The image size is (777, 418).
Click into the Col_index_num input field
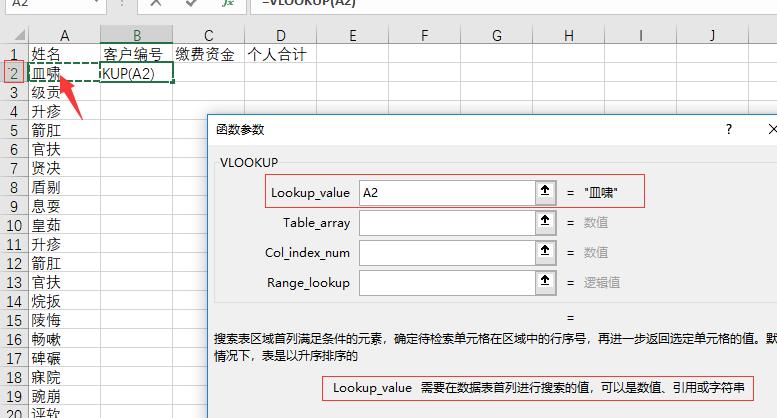coord(446,253)
